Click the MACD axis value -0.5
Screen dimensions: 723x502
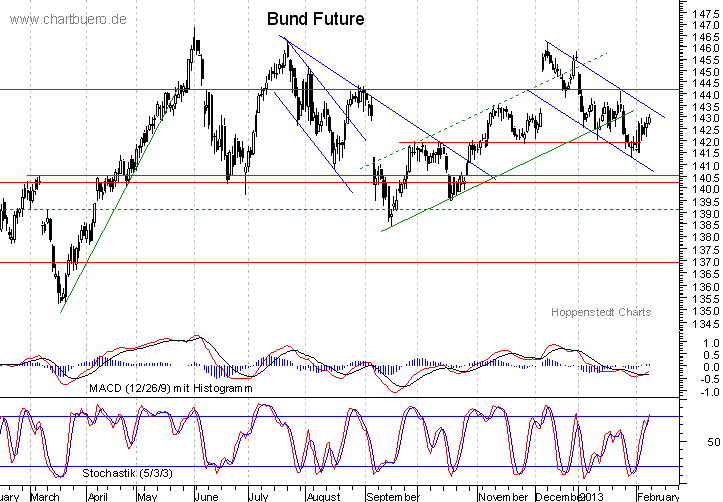click(709, 379)
